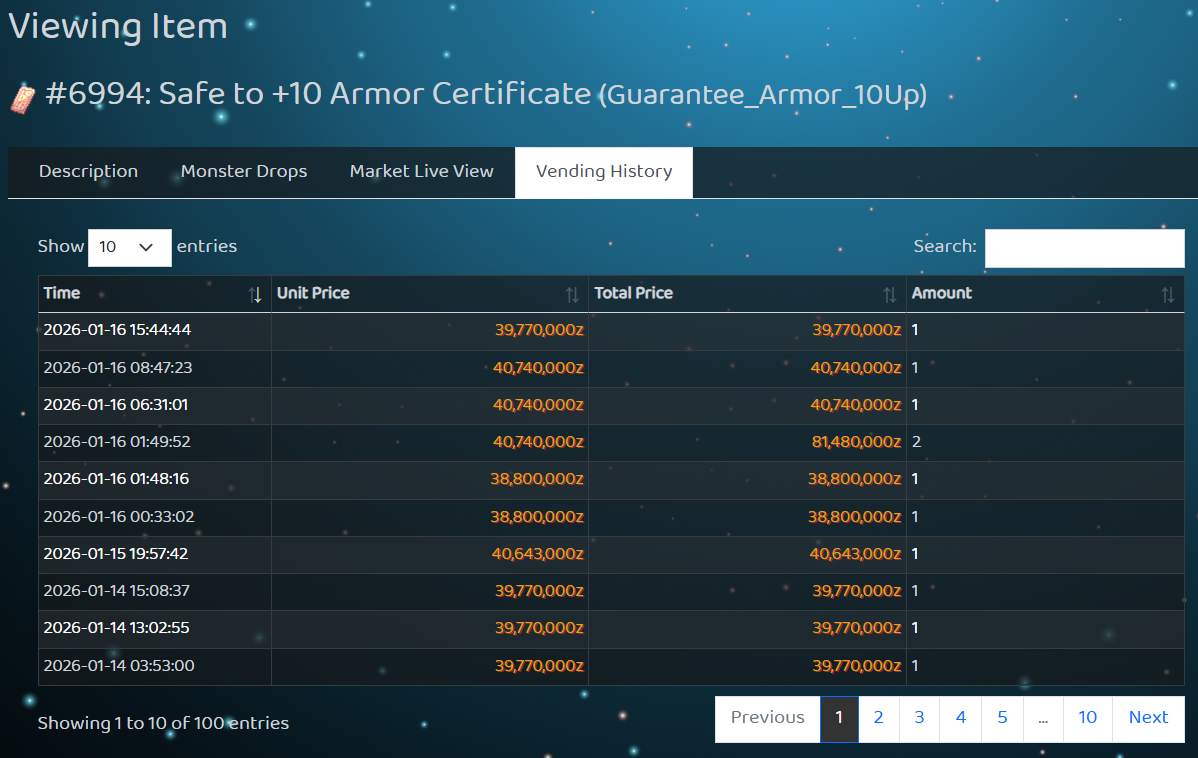The width and height of the screenshot is (1198, 758).
Task: Select the Vending History tab
Action: [x=603, y=172]
